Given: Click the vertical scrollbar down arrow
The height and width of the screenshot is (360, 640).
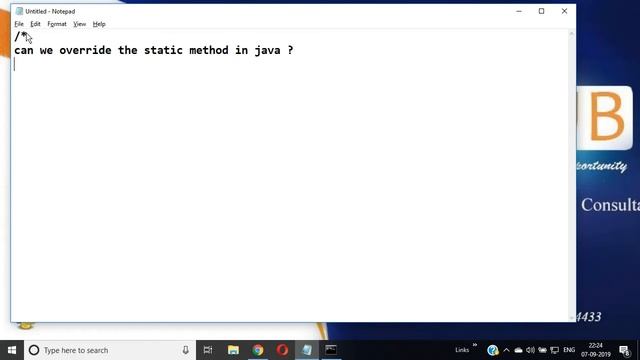Looking at the screenshot, I should click(572, 318).
